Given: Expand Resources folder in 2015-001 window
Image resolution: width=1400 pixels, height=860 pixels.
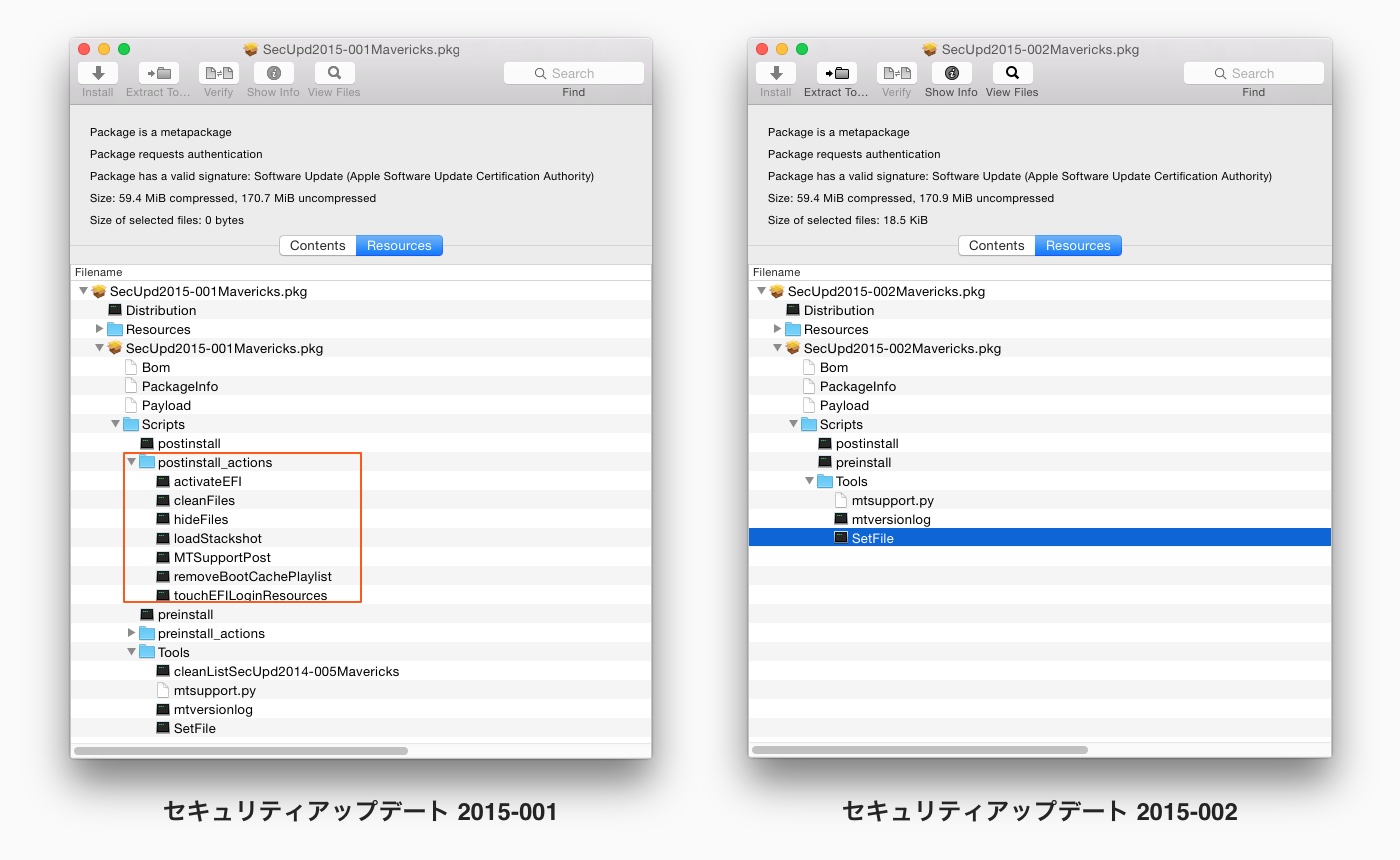Looking at the screenshot, I should point(100,329).
